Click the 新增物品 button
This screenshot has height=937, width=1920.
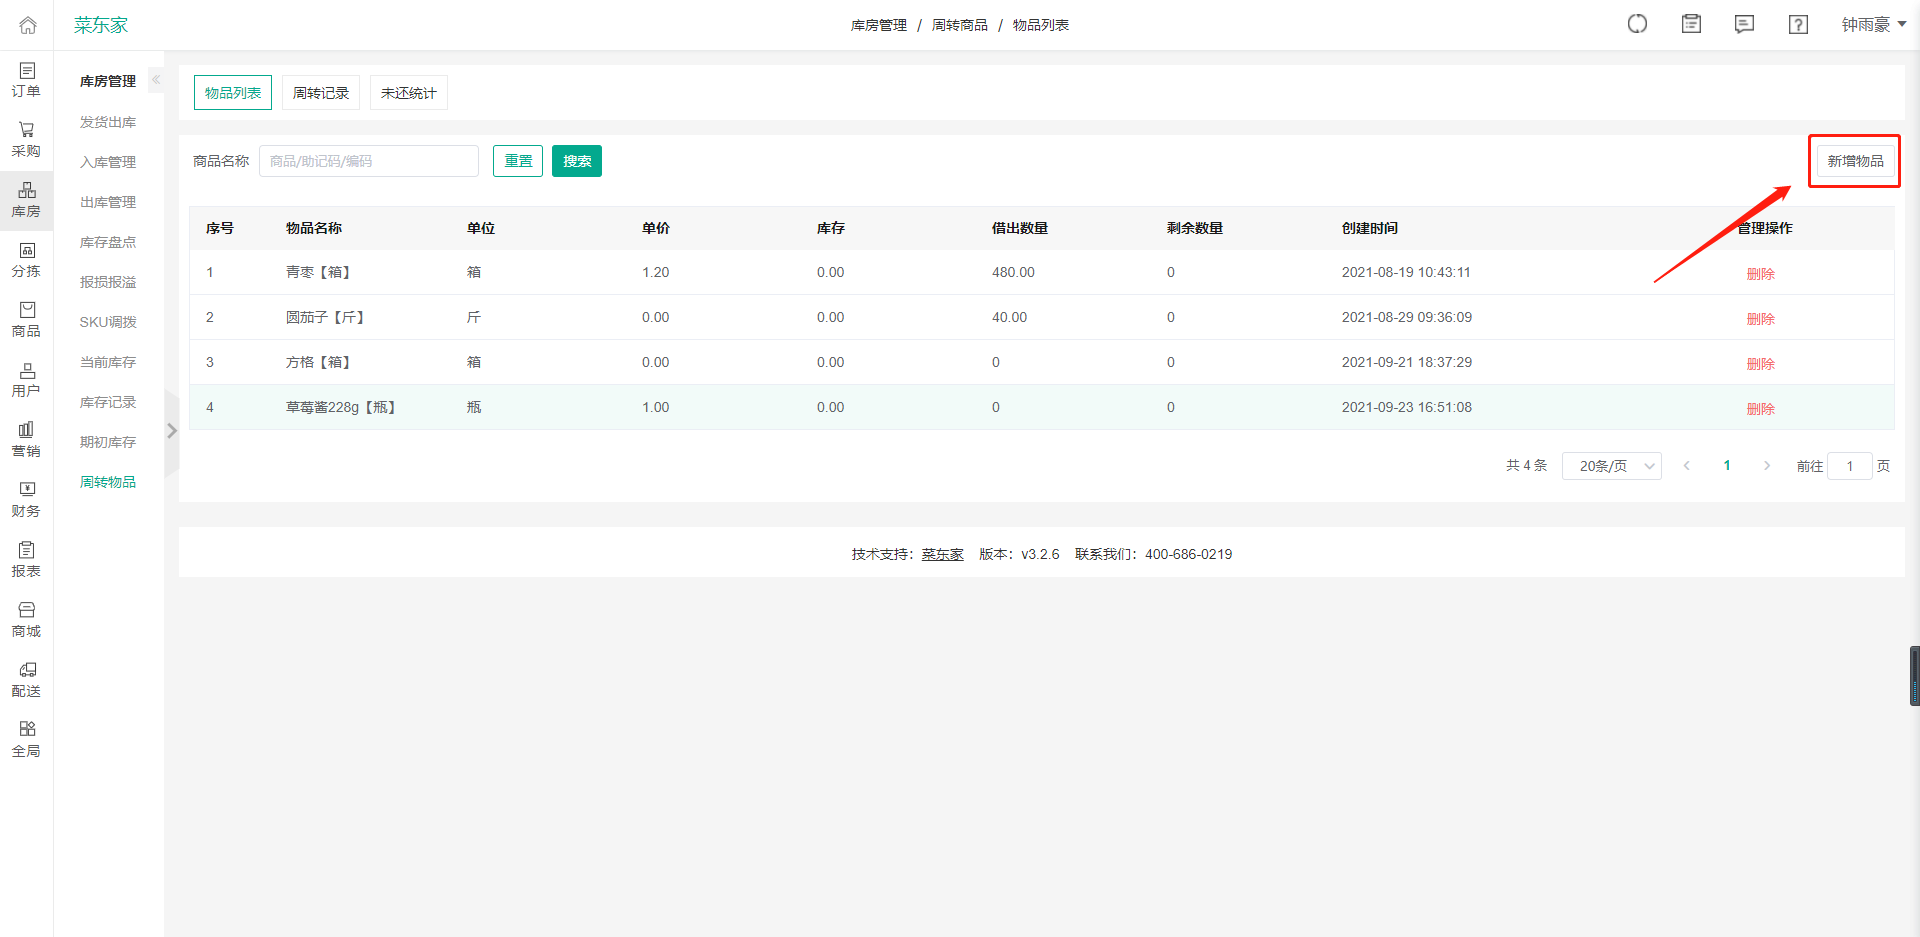[x=1855, y=161]
